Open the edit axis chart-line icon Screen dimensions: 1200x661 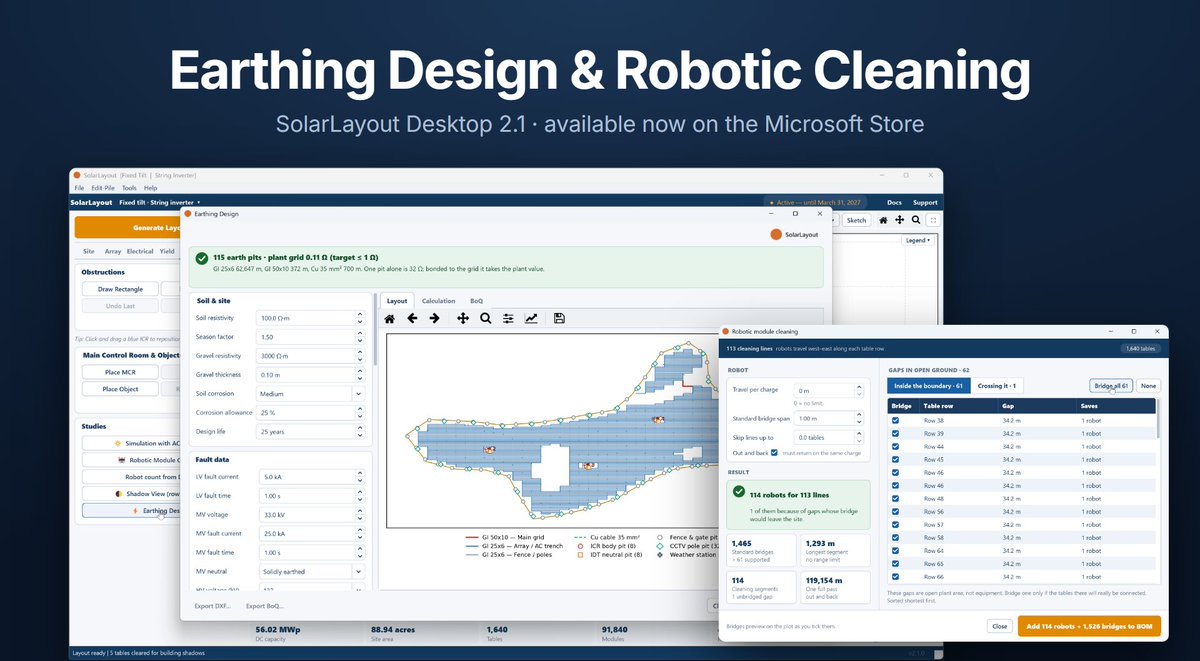(531, 318)
